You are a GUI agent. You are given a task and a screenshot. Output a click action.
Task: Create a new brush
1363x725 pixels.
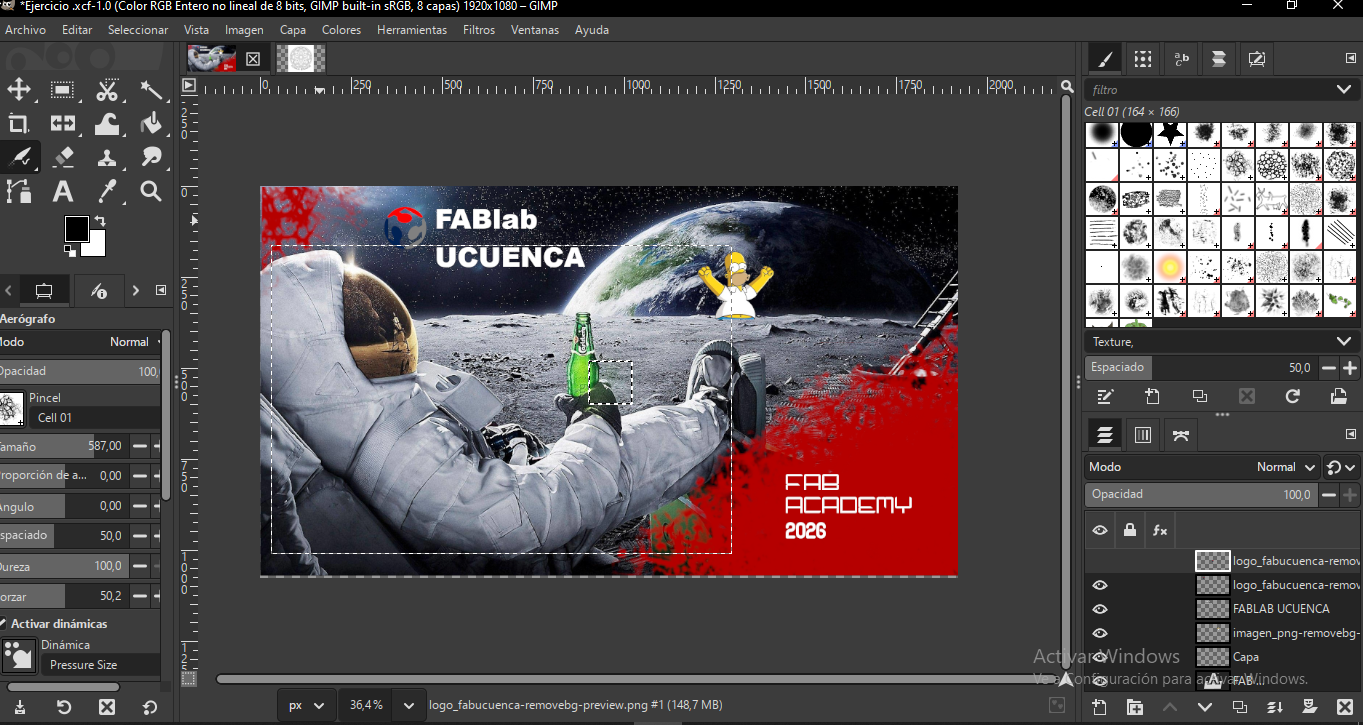[x=1152, y=397]
